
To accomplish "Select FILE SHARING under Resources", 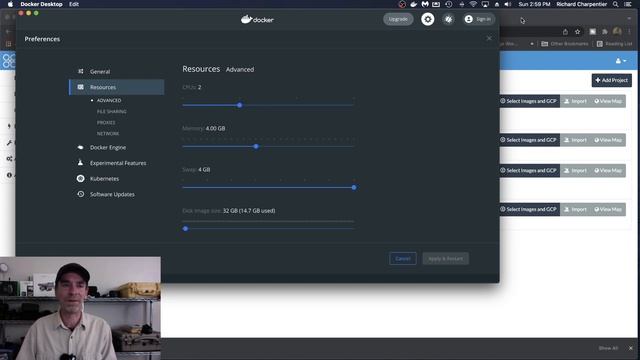I will (x=111, y=111).
